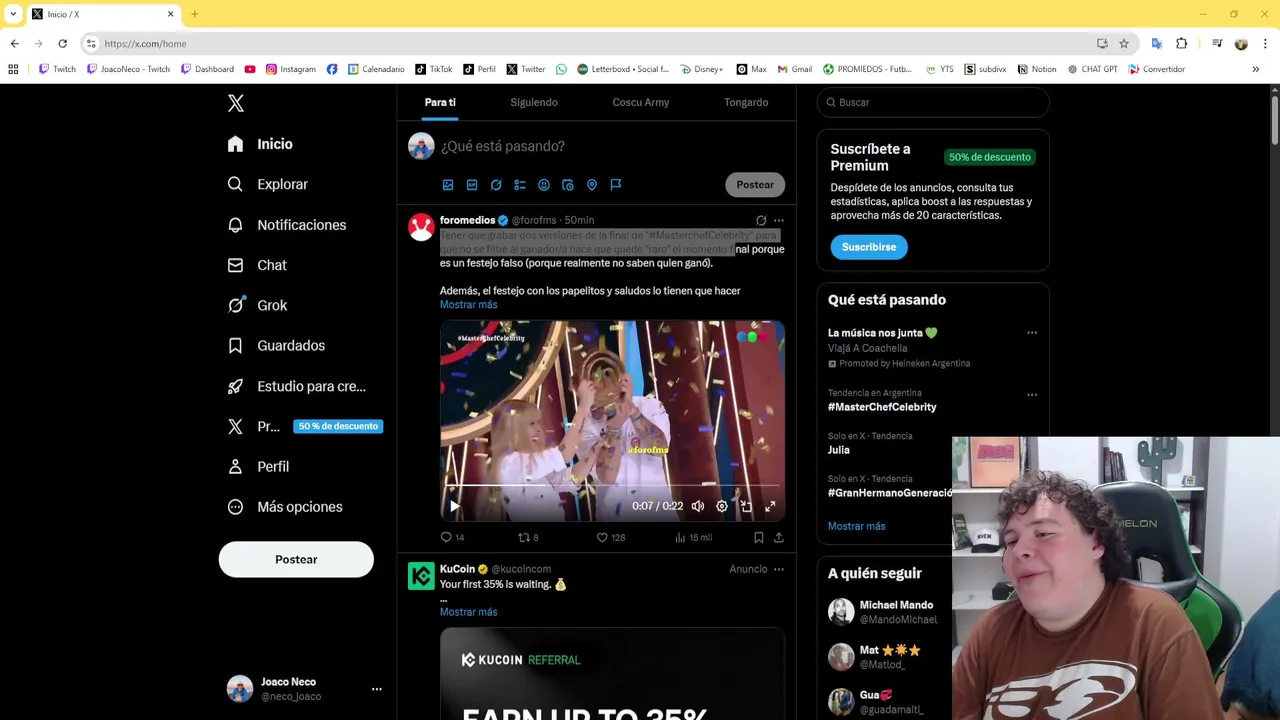Click the Buscar search field
Viewport: 1280px width, 720px height.
(933, 102)
